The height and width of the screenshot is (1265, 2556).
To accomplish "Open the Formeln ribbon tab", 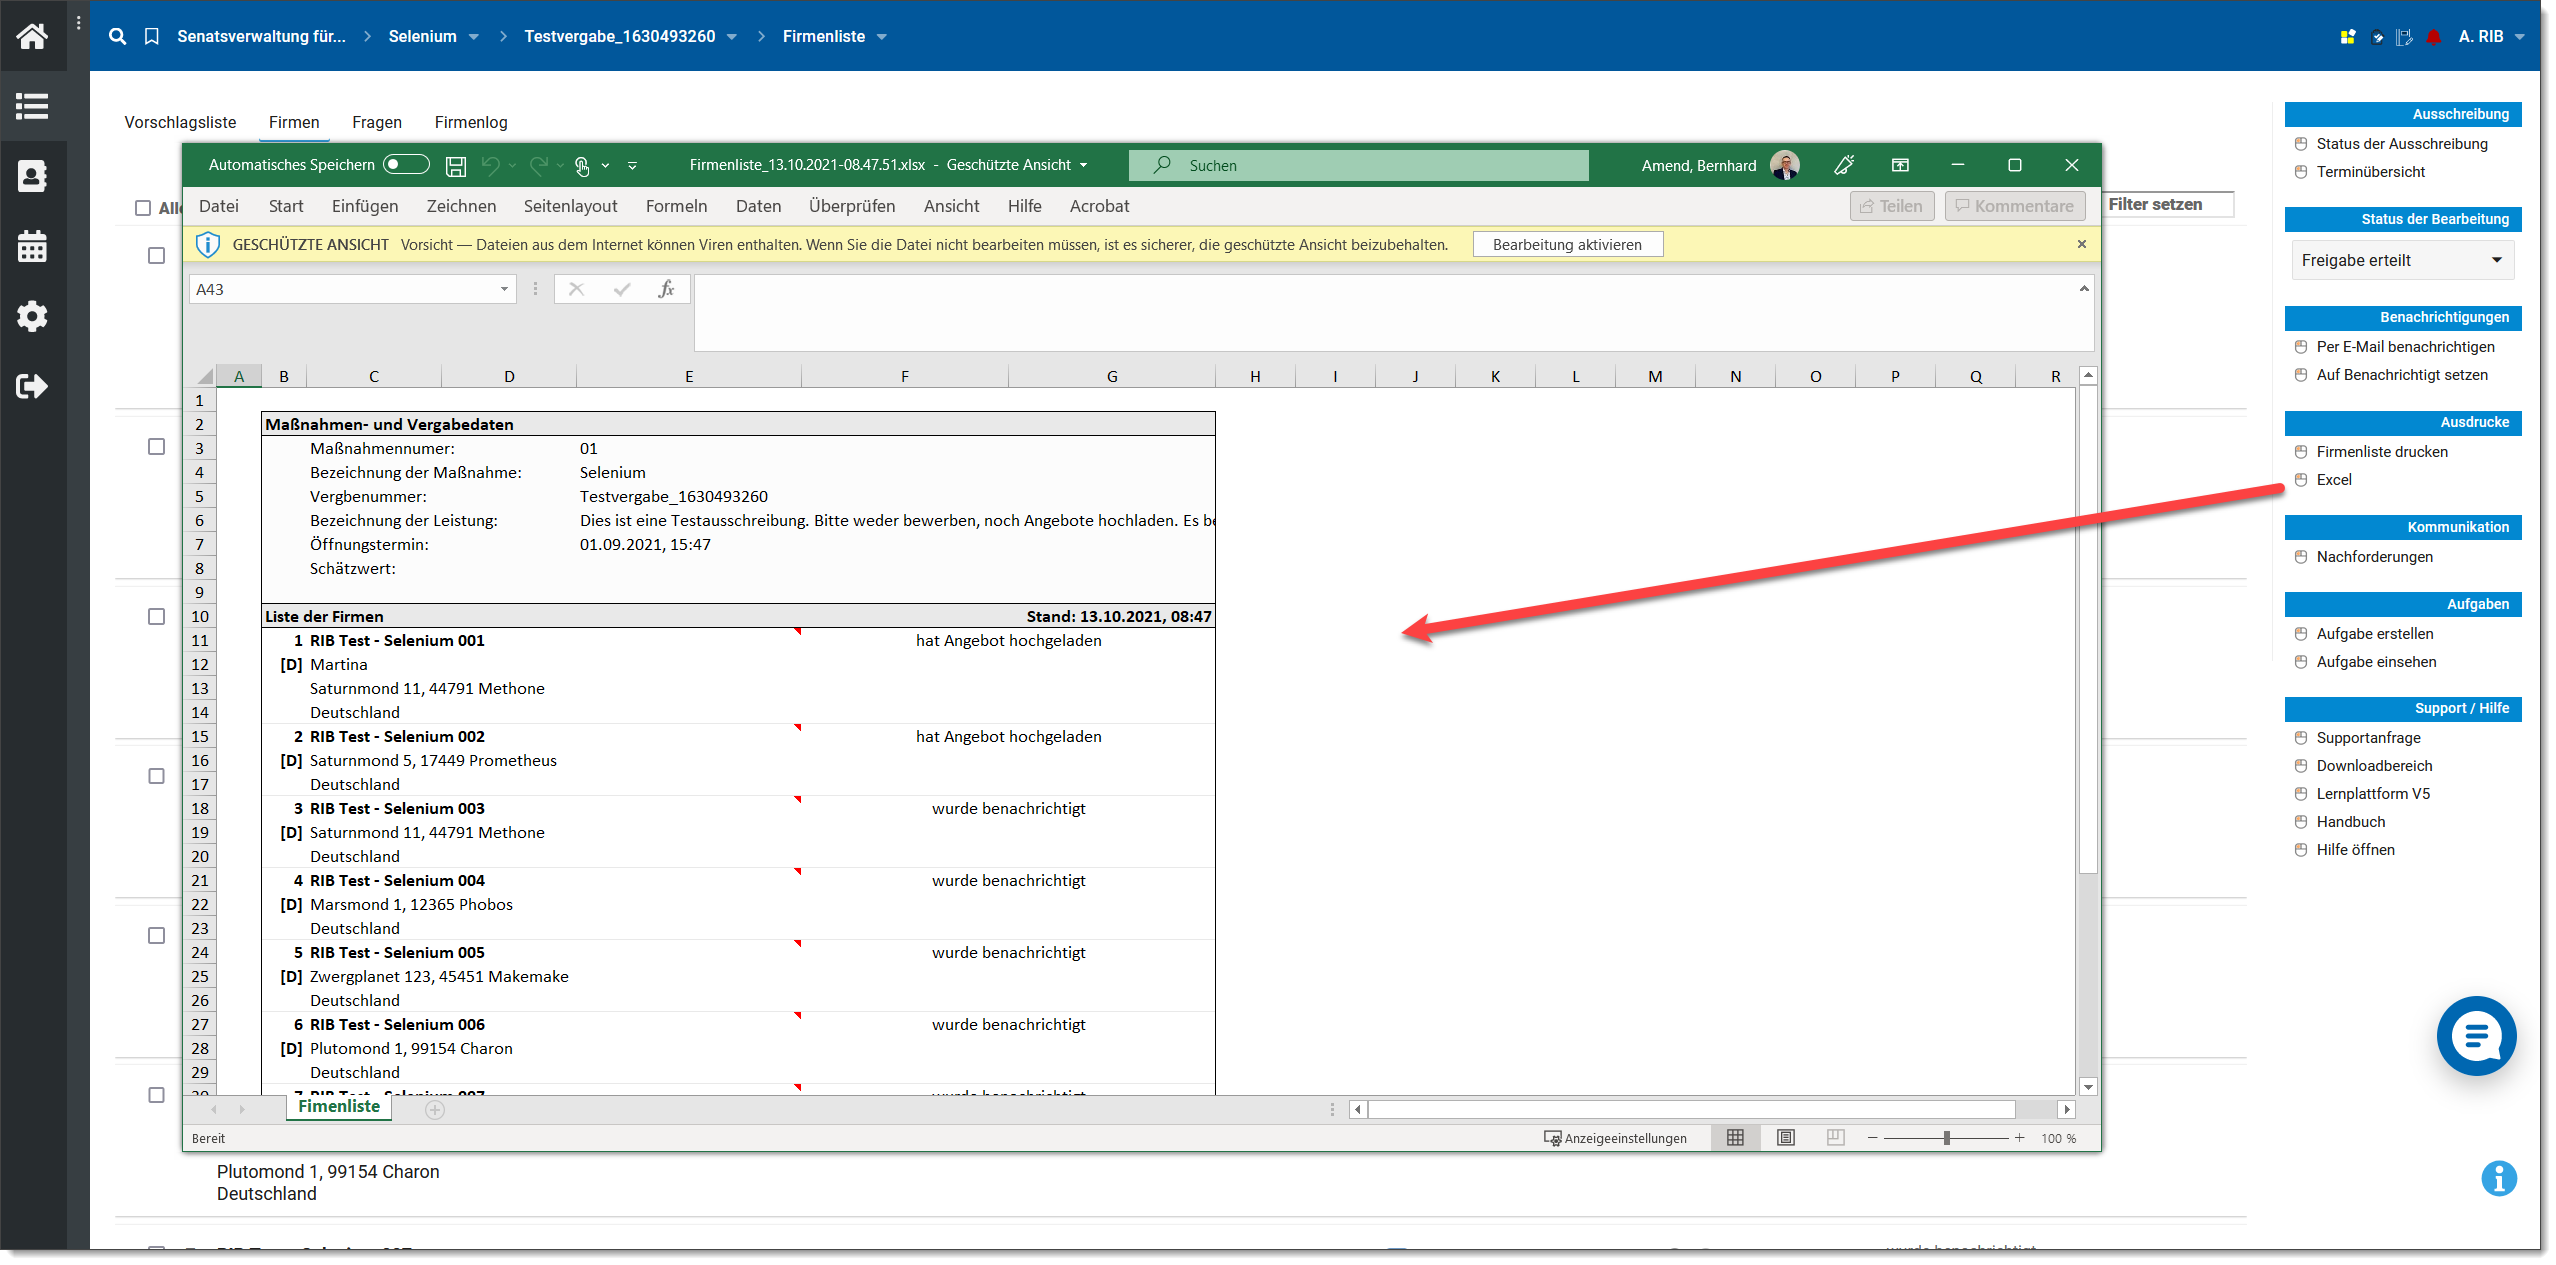I will pyautogui.click(x=676, y=206).
